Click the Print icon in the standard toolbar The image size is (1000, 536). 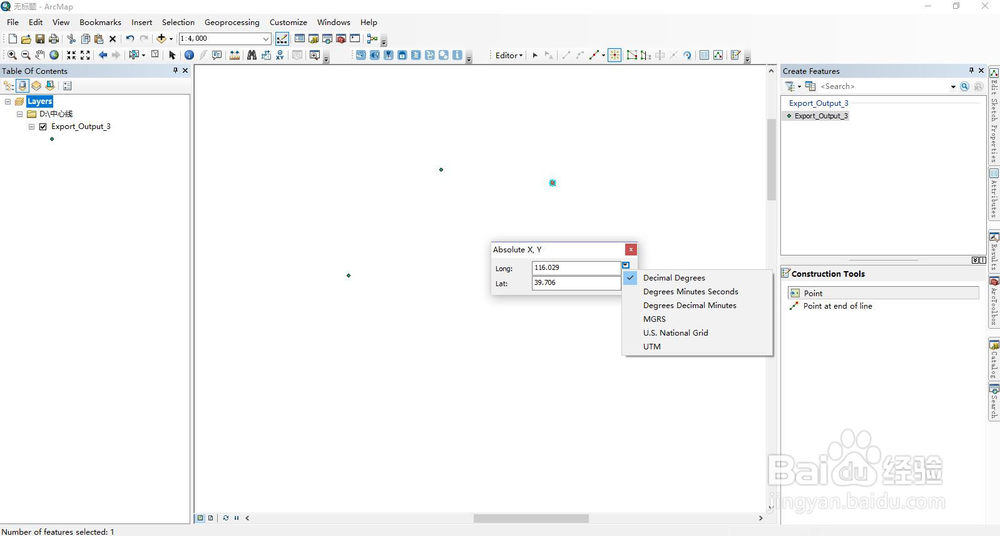click(54, 39)
